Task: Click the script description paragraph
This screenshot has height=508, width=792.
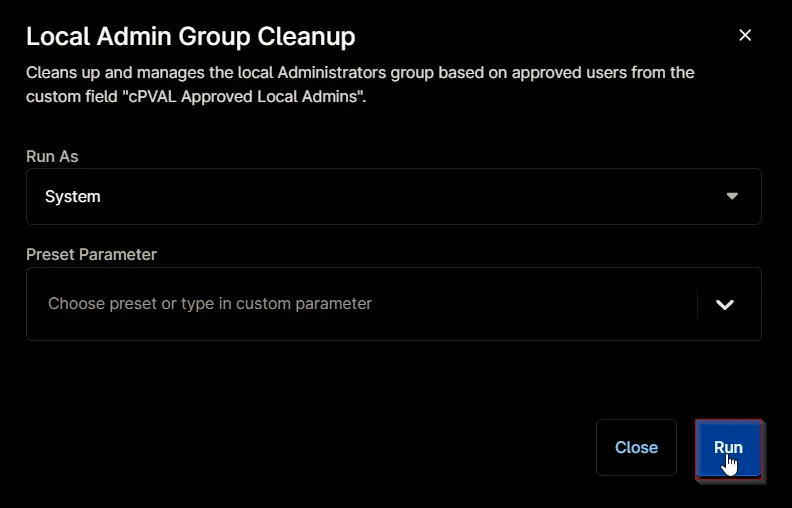Action: coord(360,84)
